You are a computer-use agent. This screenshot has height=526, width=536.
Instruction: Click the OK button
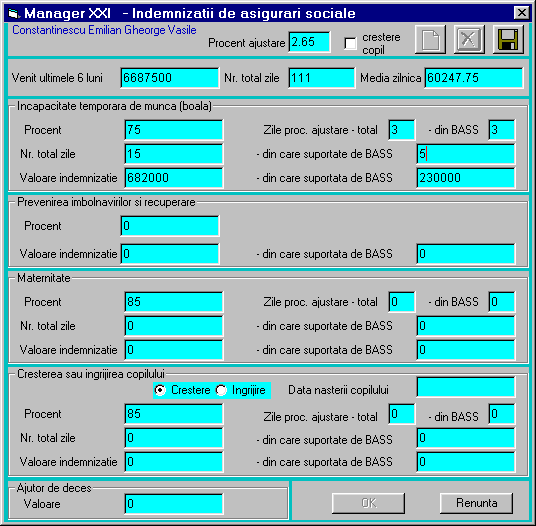(368, 503)
